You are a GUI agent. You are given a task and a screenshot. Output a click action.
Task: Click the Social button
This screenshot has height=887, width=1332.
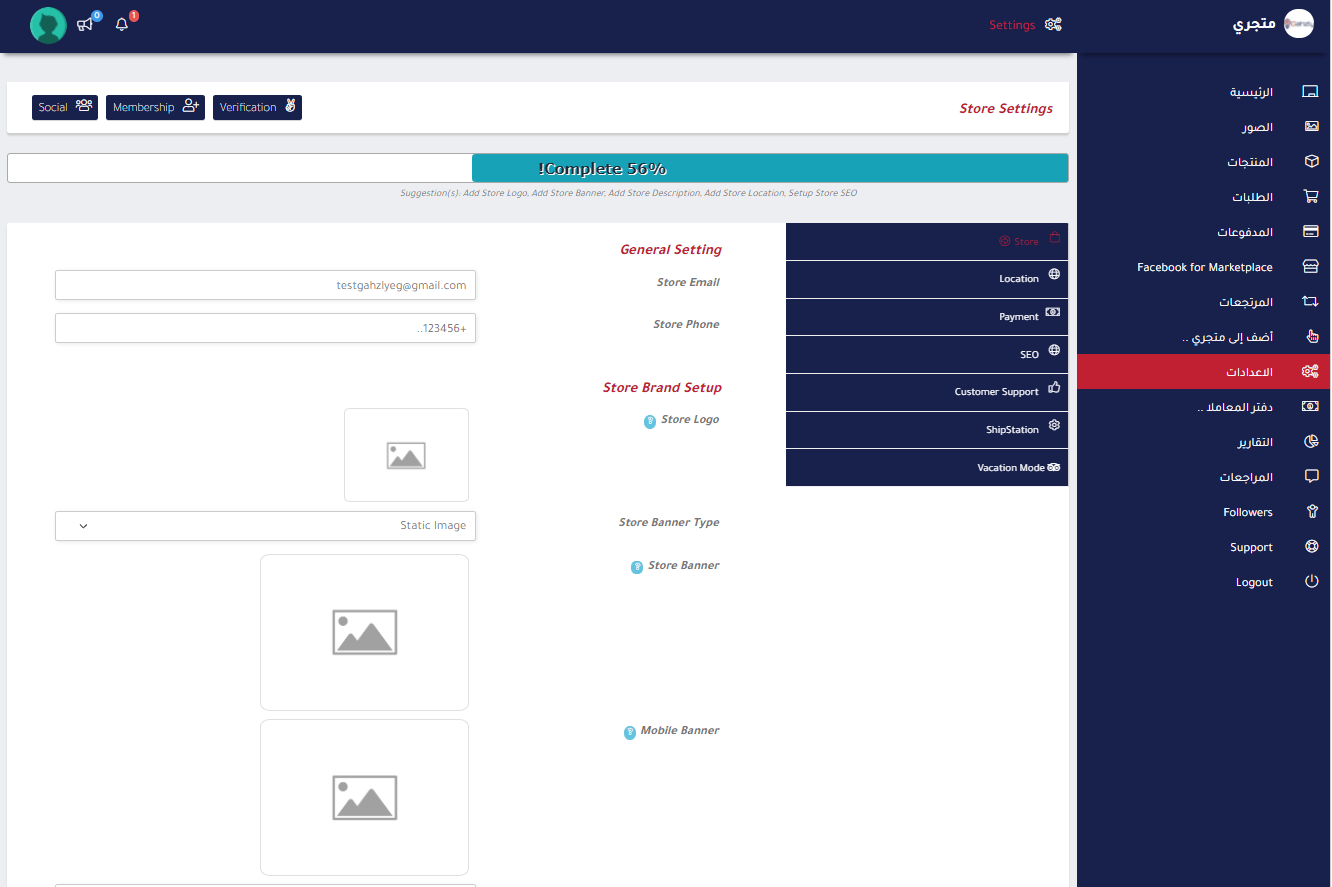pyautogui.click(x=65, y=107)
